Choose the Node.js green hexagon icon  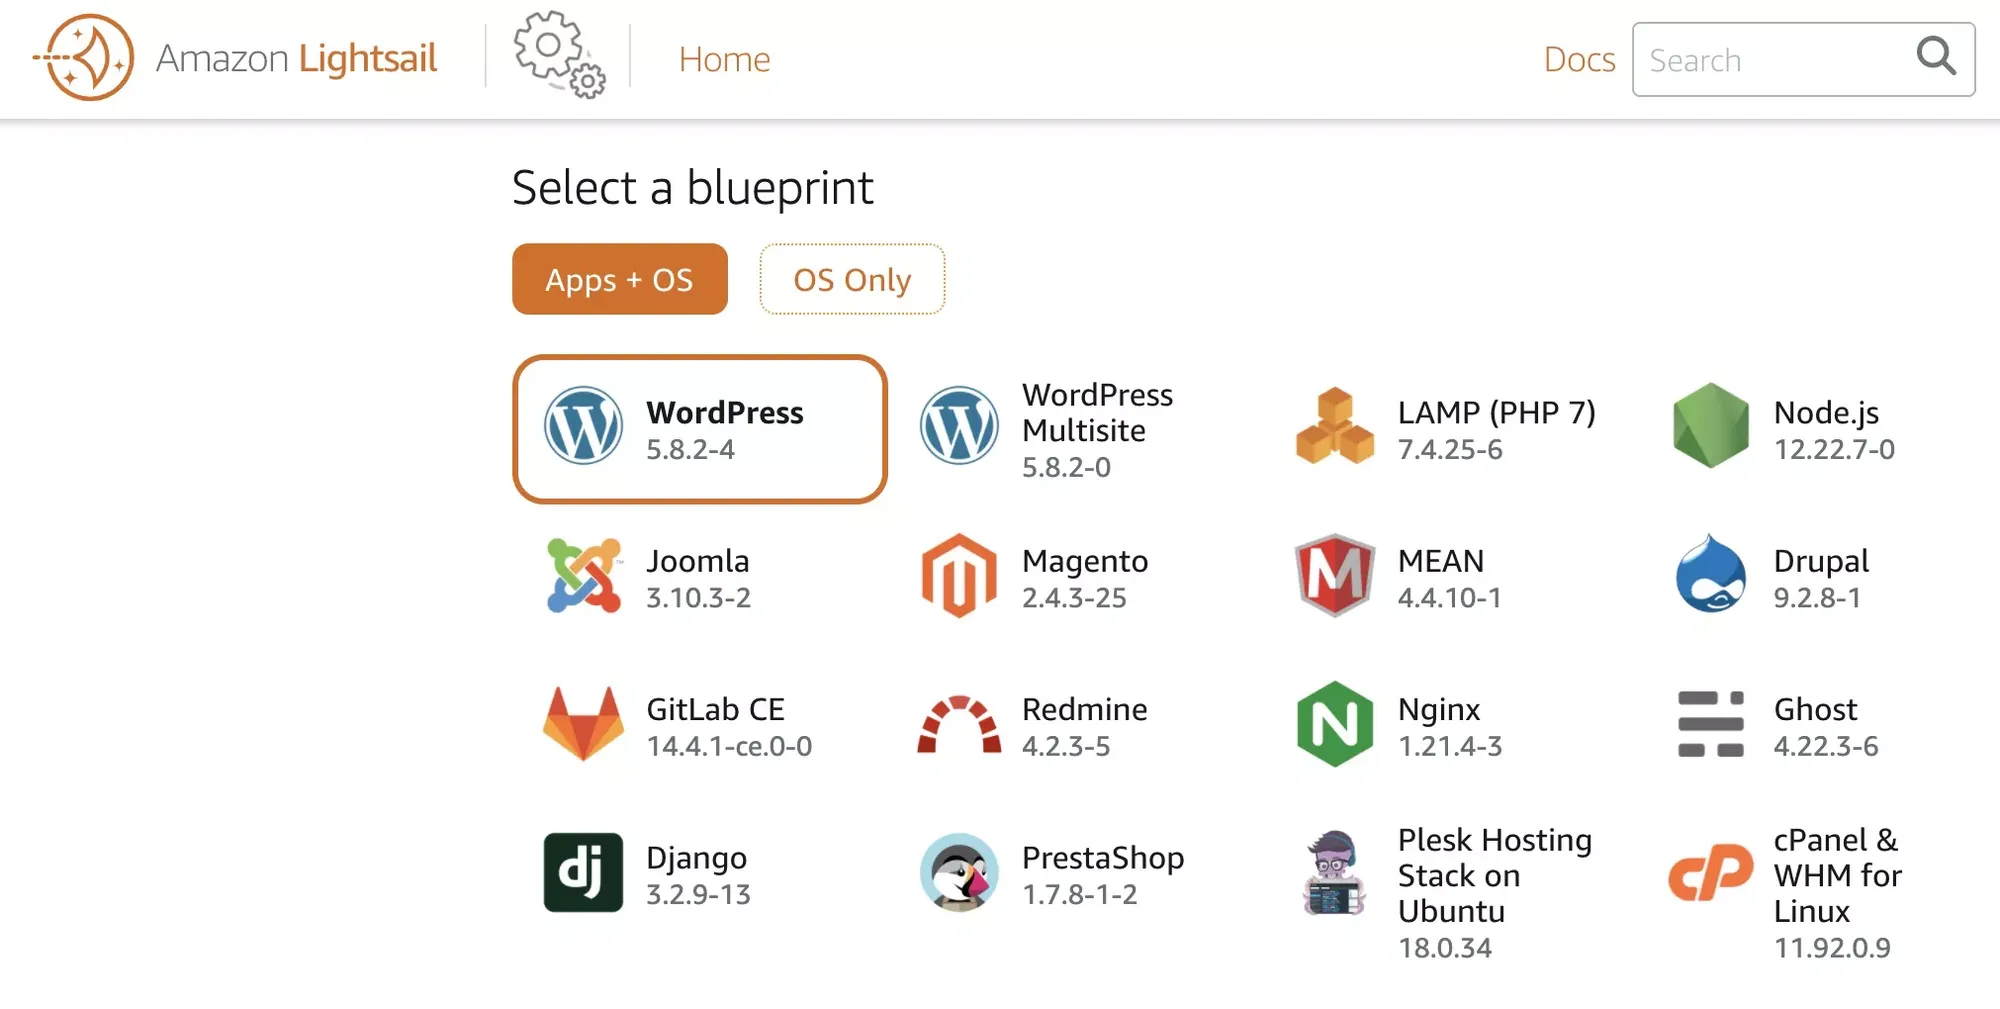[1711, 425]
